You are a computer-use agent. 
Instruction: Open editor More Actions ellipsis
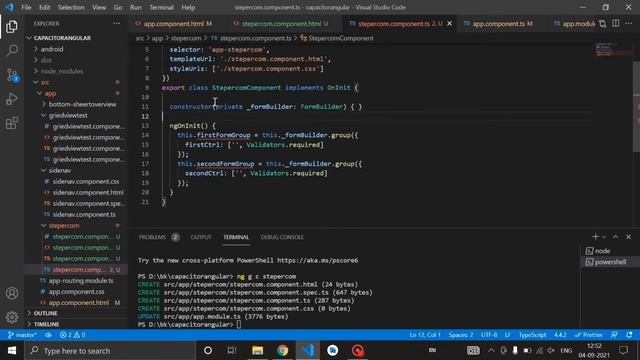[x=629, y=24]
